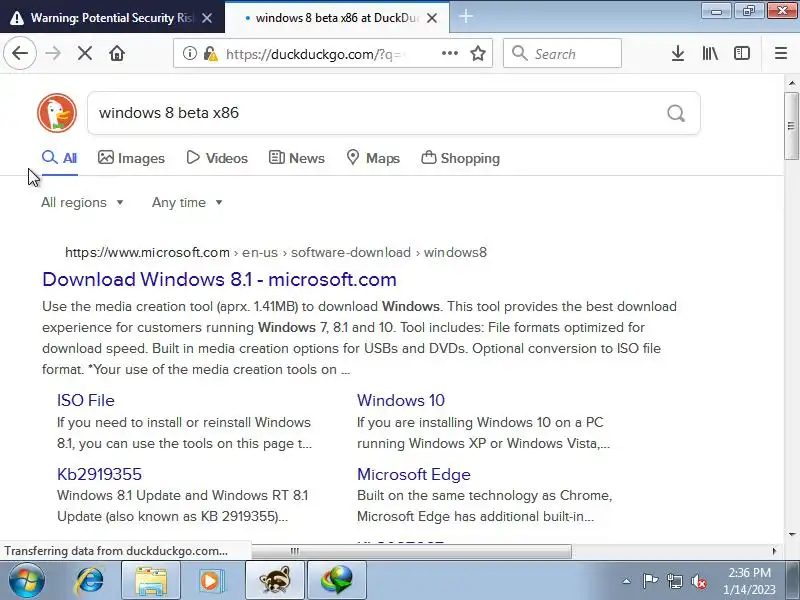Switch to News results
This screenshot has height=600, width=800.
pos(296,158)
